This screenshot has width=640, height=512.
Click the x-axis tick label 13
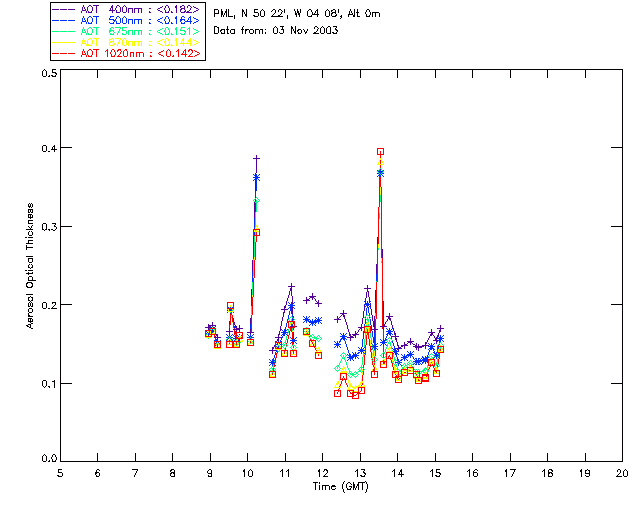(x=360, y=473)
